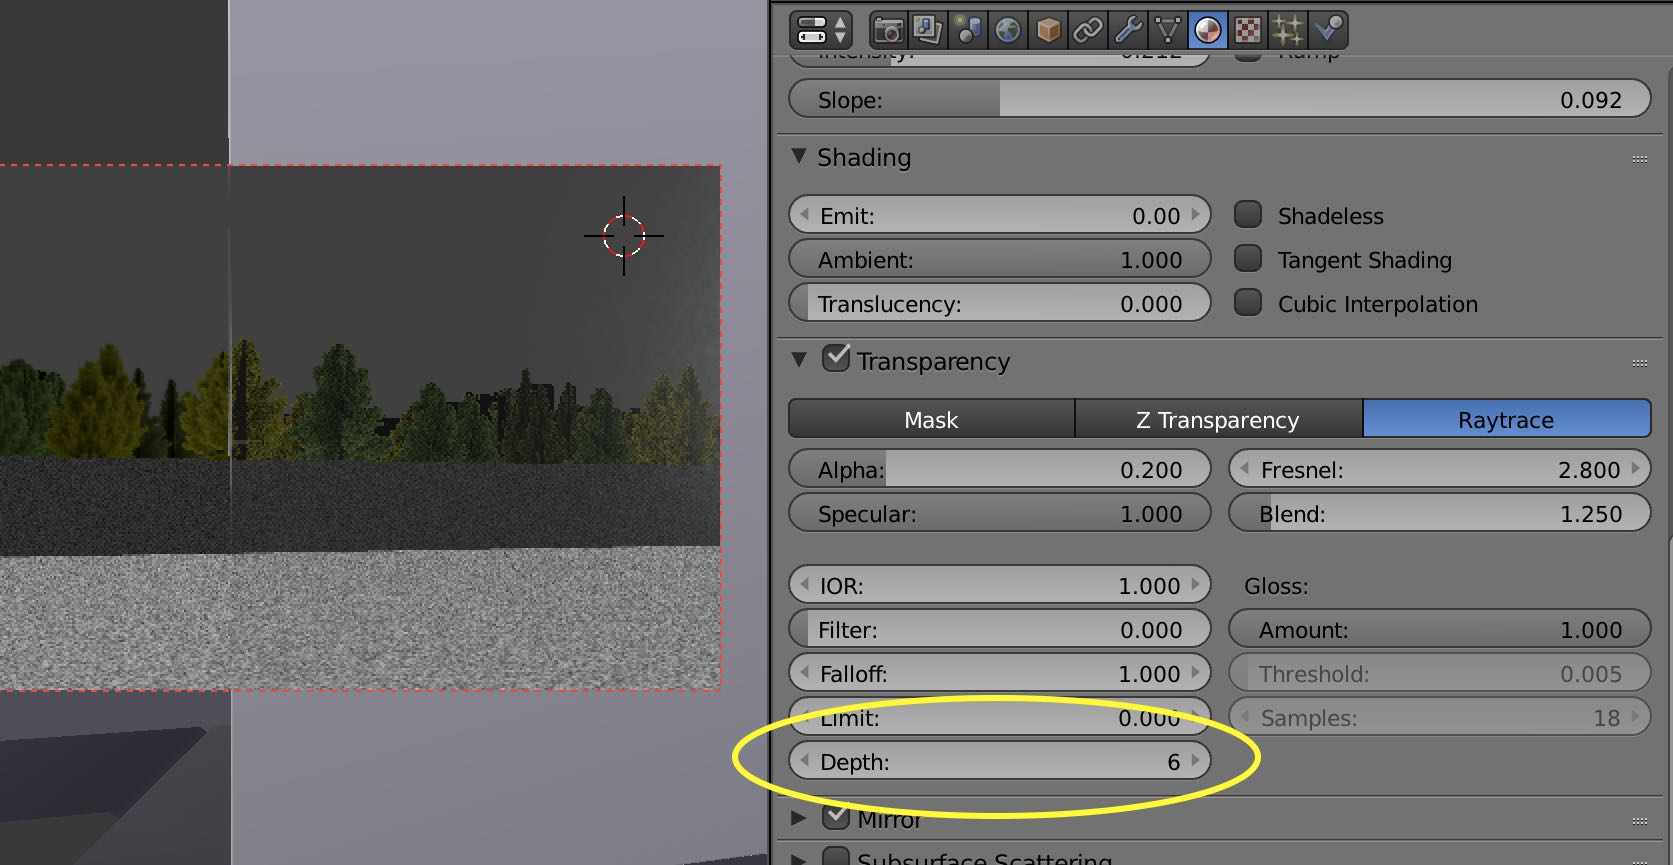Viewport: 1673px width, 865px height.
Task: Click the Filter slider
Action: coord(999,629)
